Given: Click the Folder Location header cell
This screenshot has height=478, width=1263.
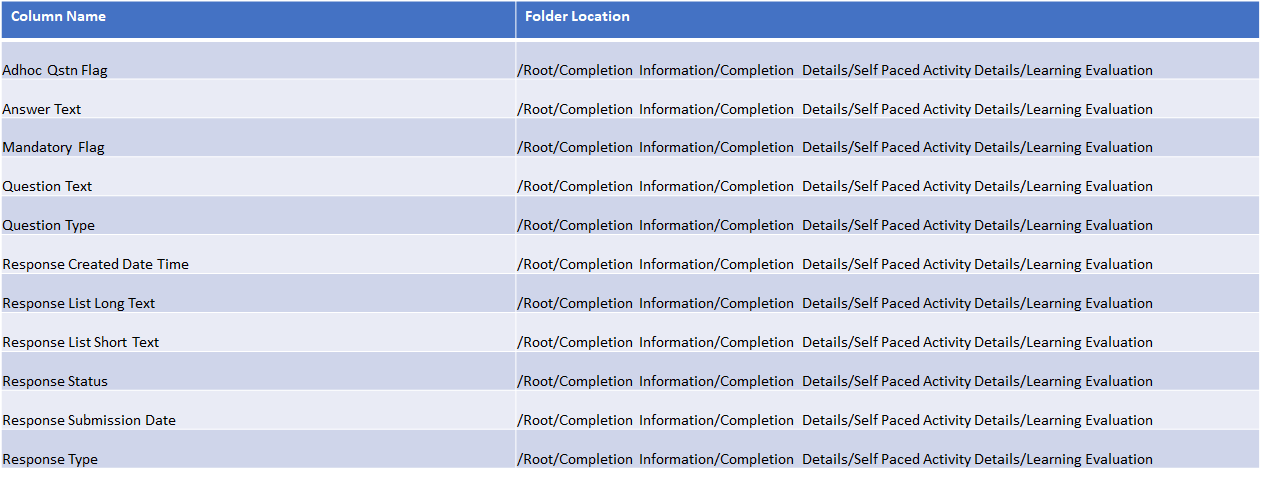Looking at the screenshot, I should (577, 17).
